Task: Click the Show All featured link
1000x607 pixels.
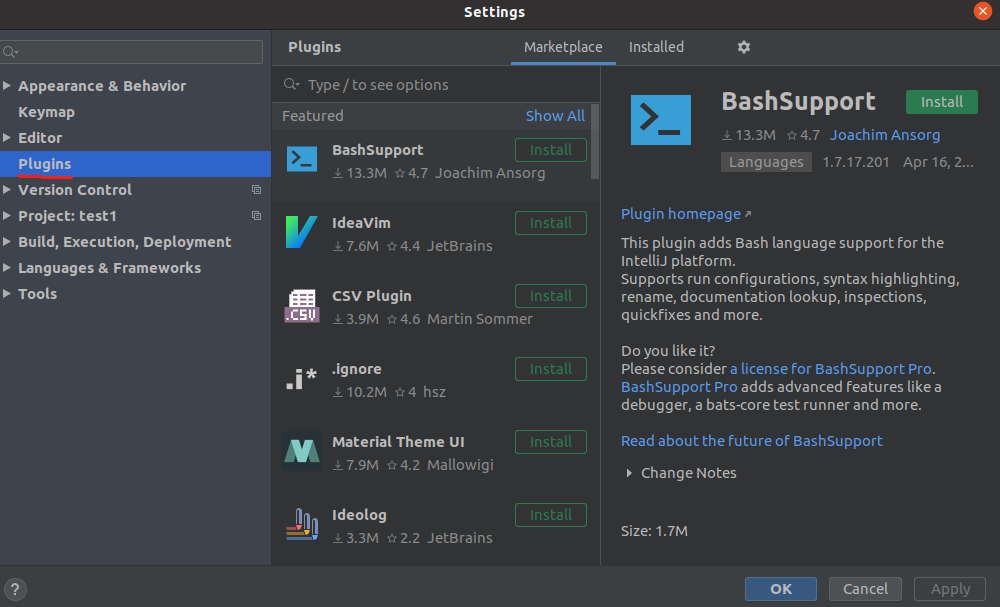Action: 555,116
